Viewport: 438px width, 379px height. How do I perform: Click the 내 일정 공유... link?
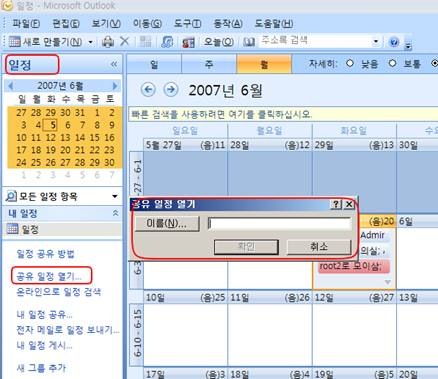44,314
